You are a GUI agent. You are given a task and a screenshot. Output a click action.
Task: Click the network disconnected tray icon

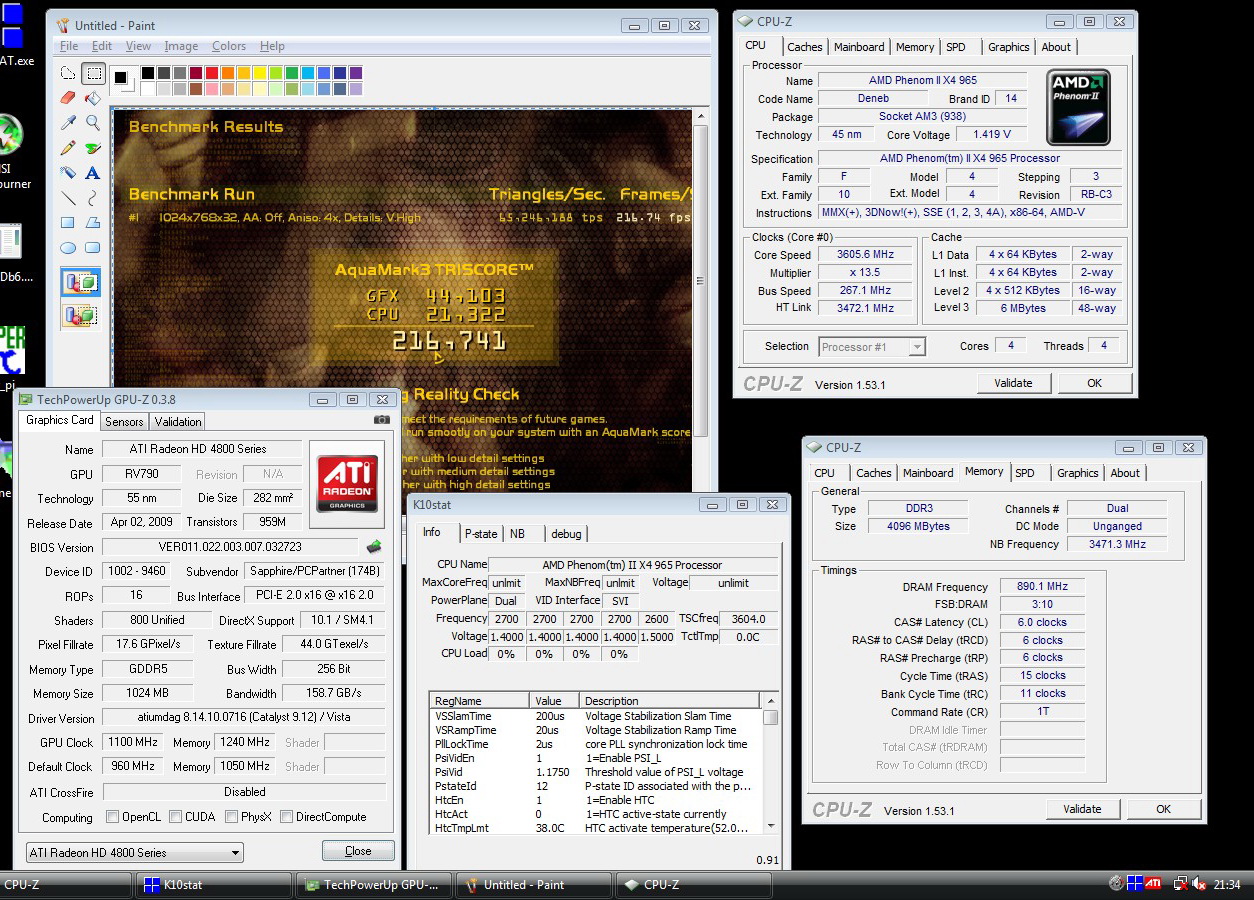pyautogui.click(x=1180, y=884)
